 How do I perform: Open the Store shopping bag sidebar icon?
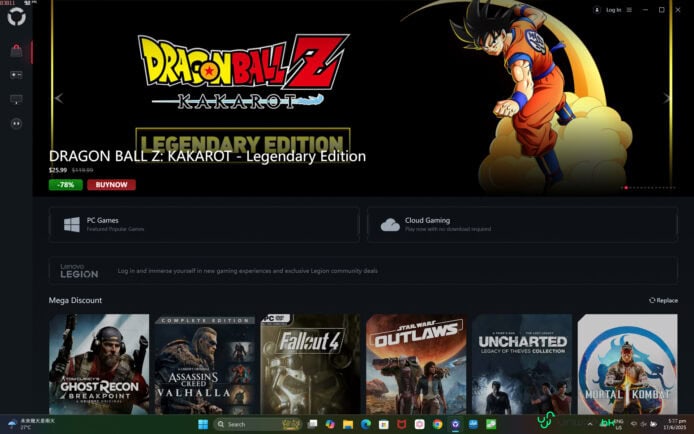pos(16,51)
